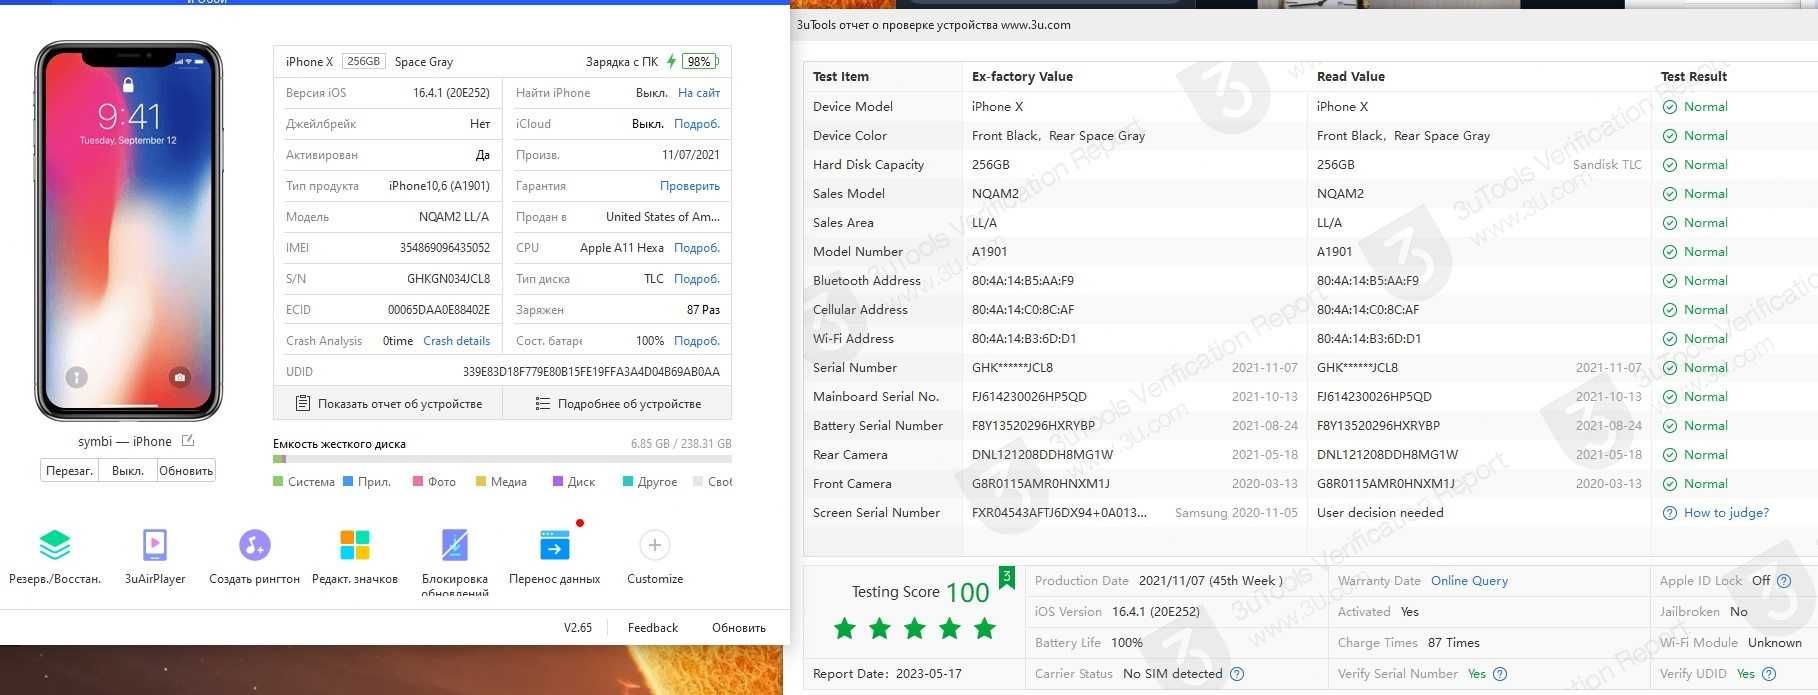Screen dimensions: 1818x695
Task: Click How to judge? link
Action: (1726, 513)
